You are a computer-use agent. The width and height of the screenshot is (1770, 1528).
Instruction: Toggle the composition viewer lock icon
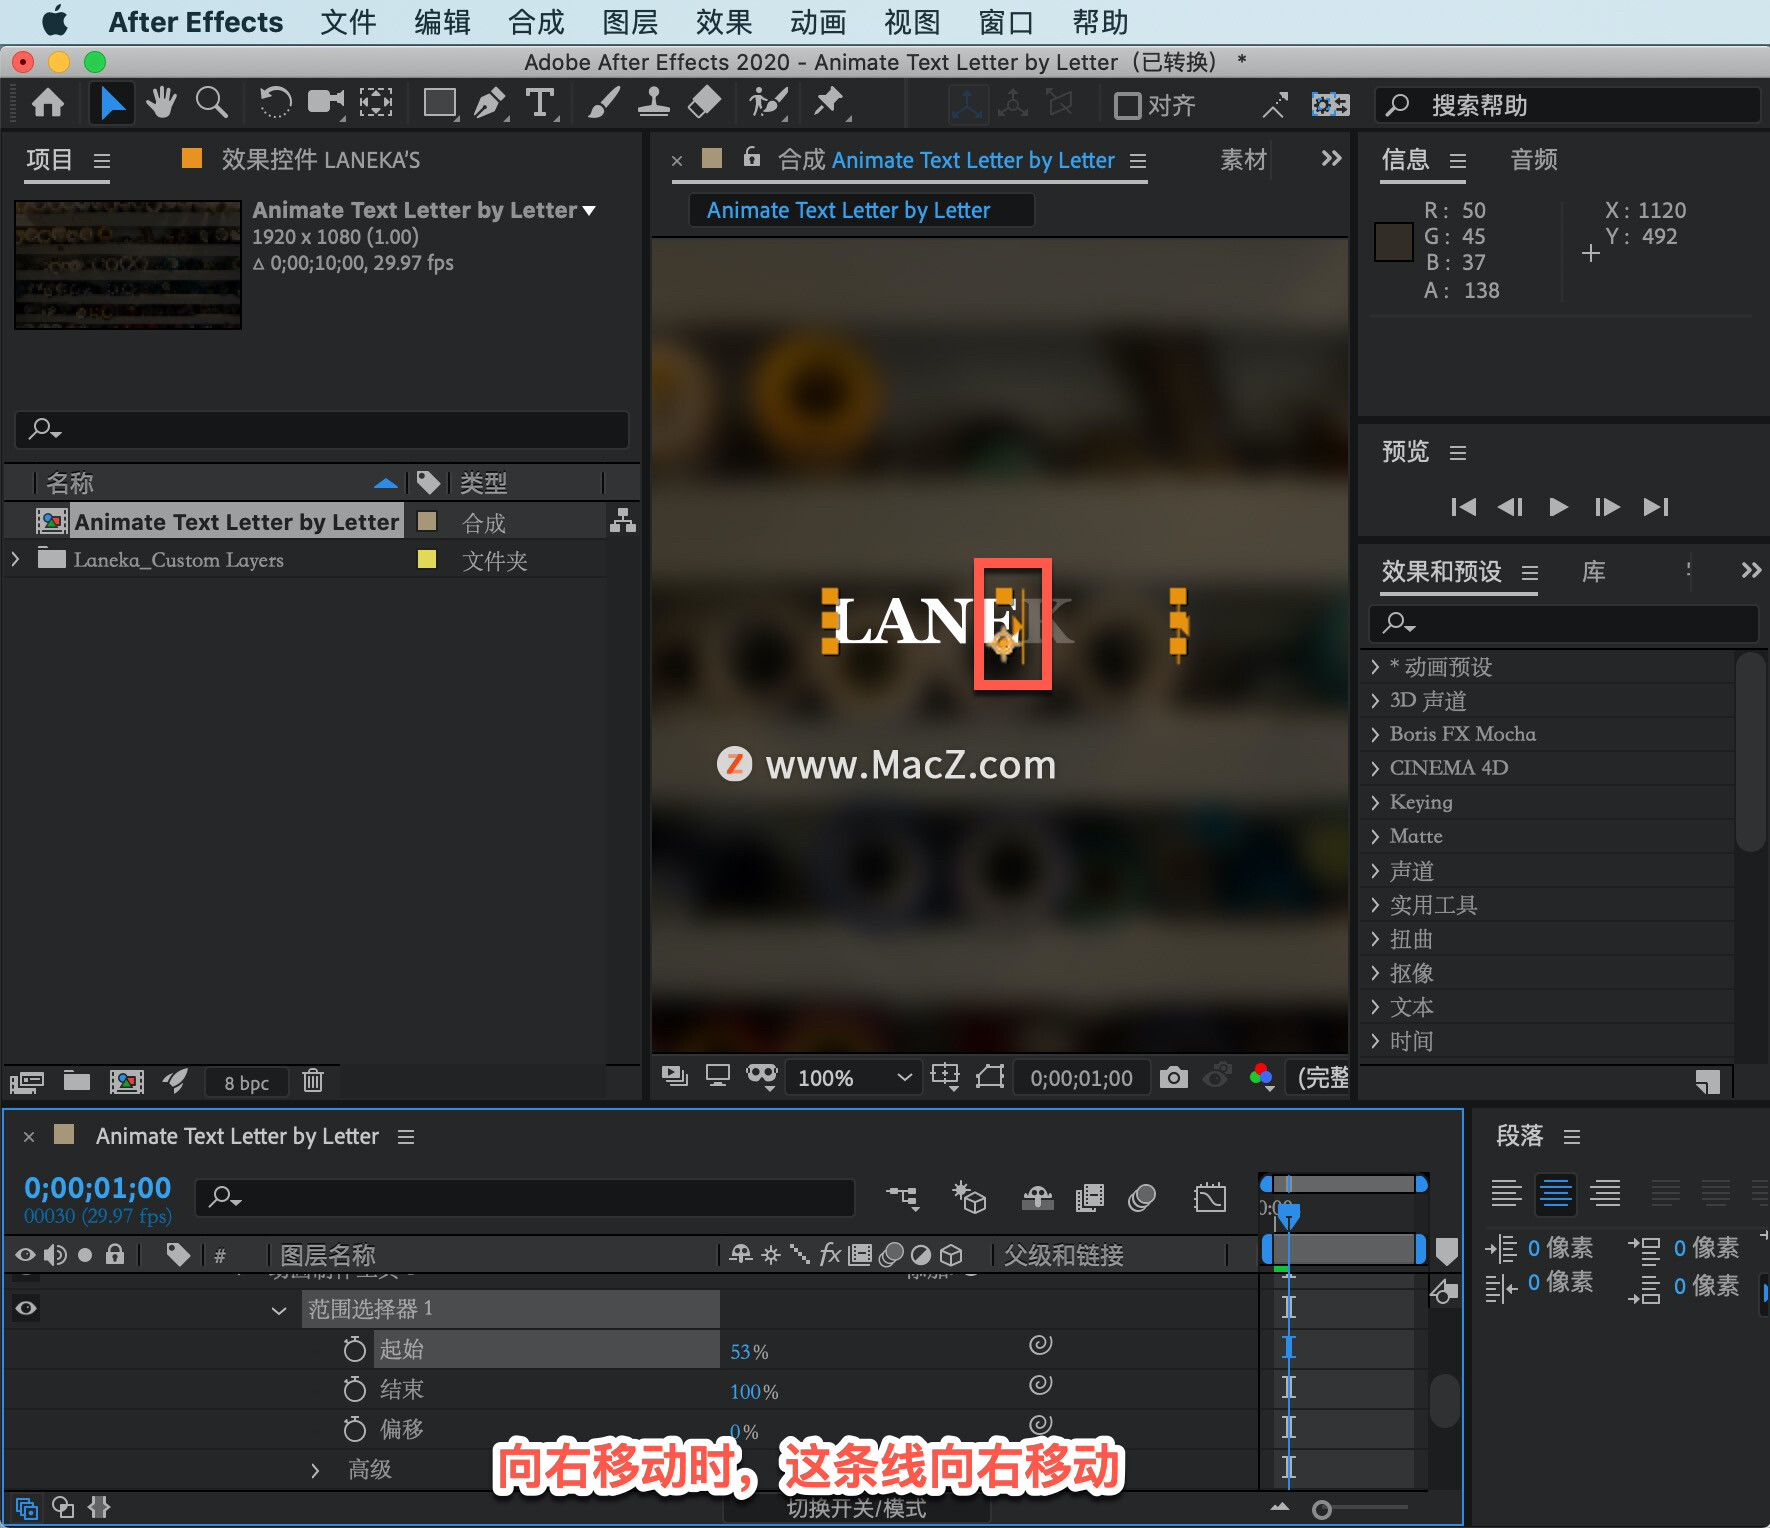[752, 157]
